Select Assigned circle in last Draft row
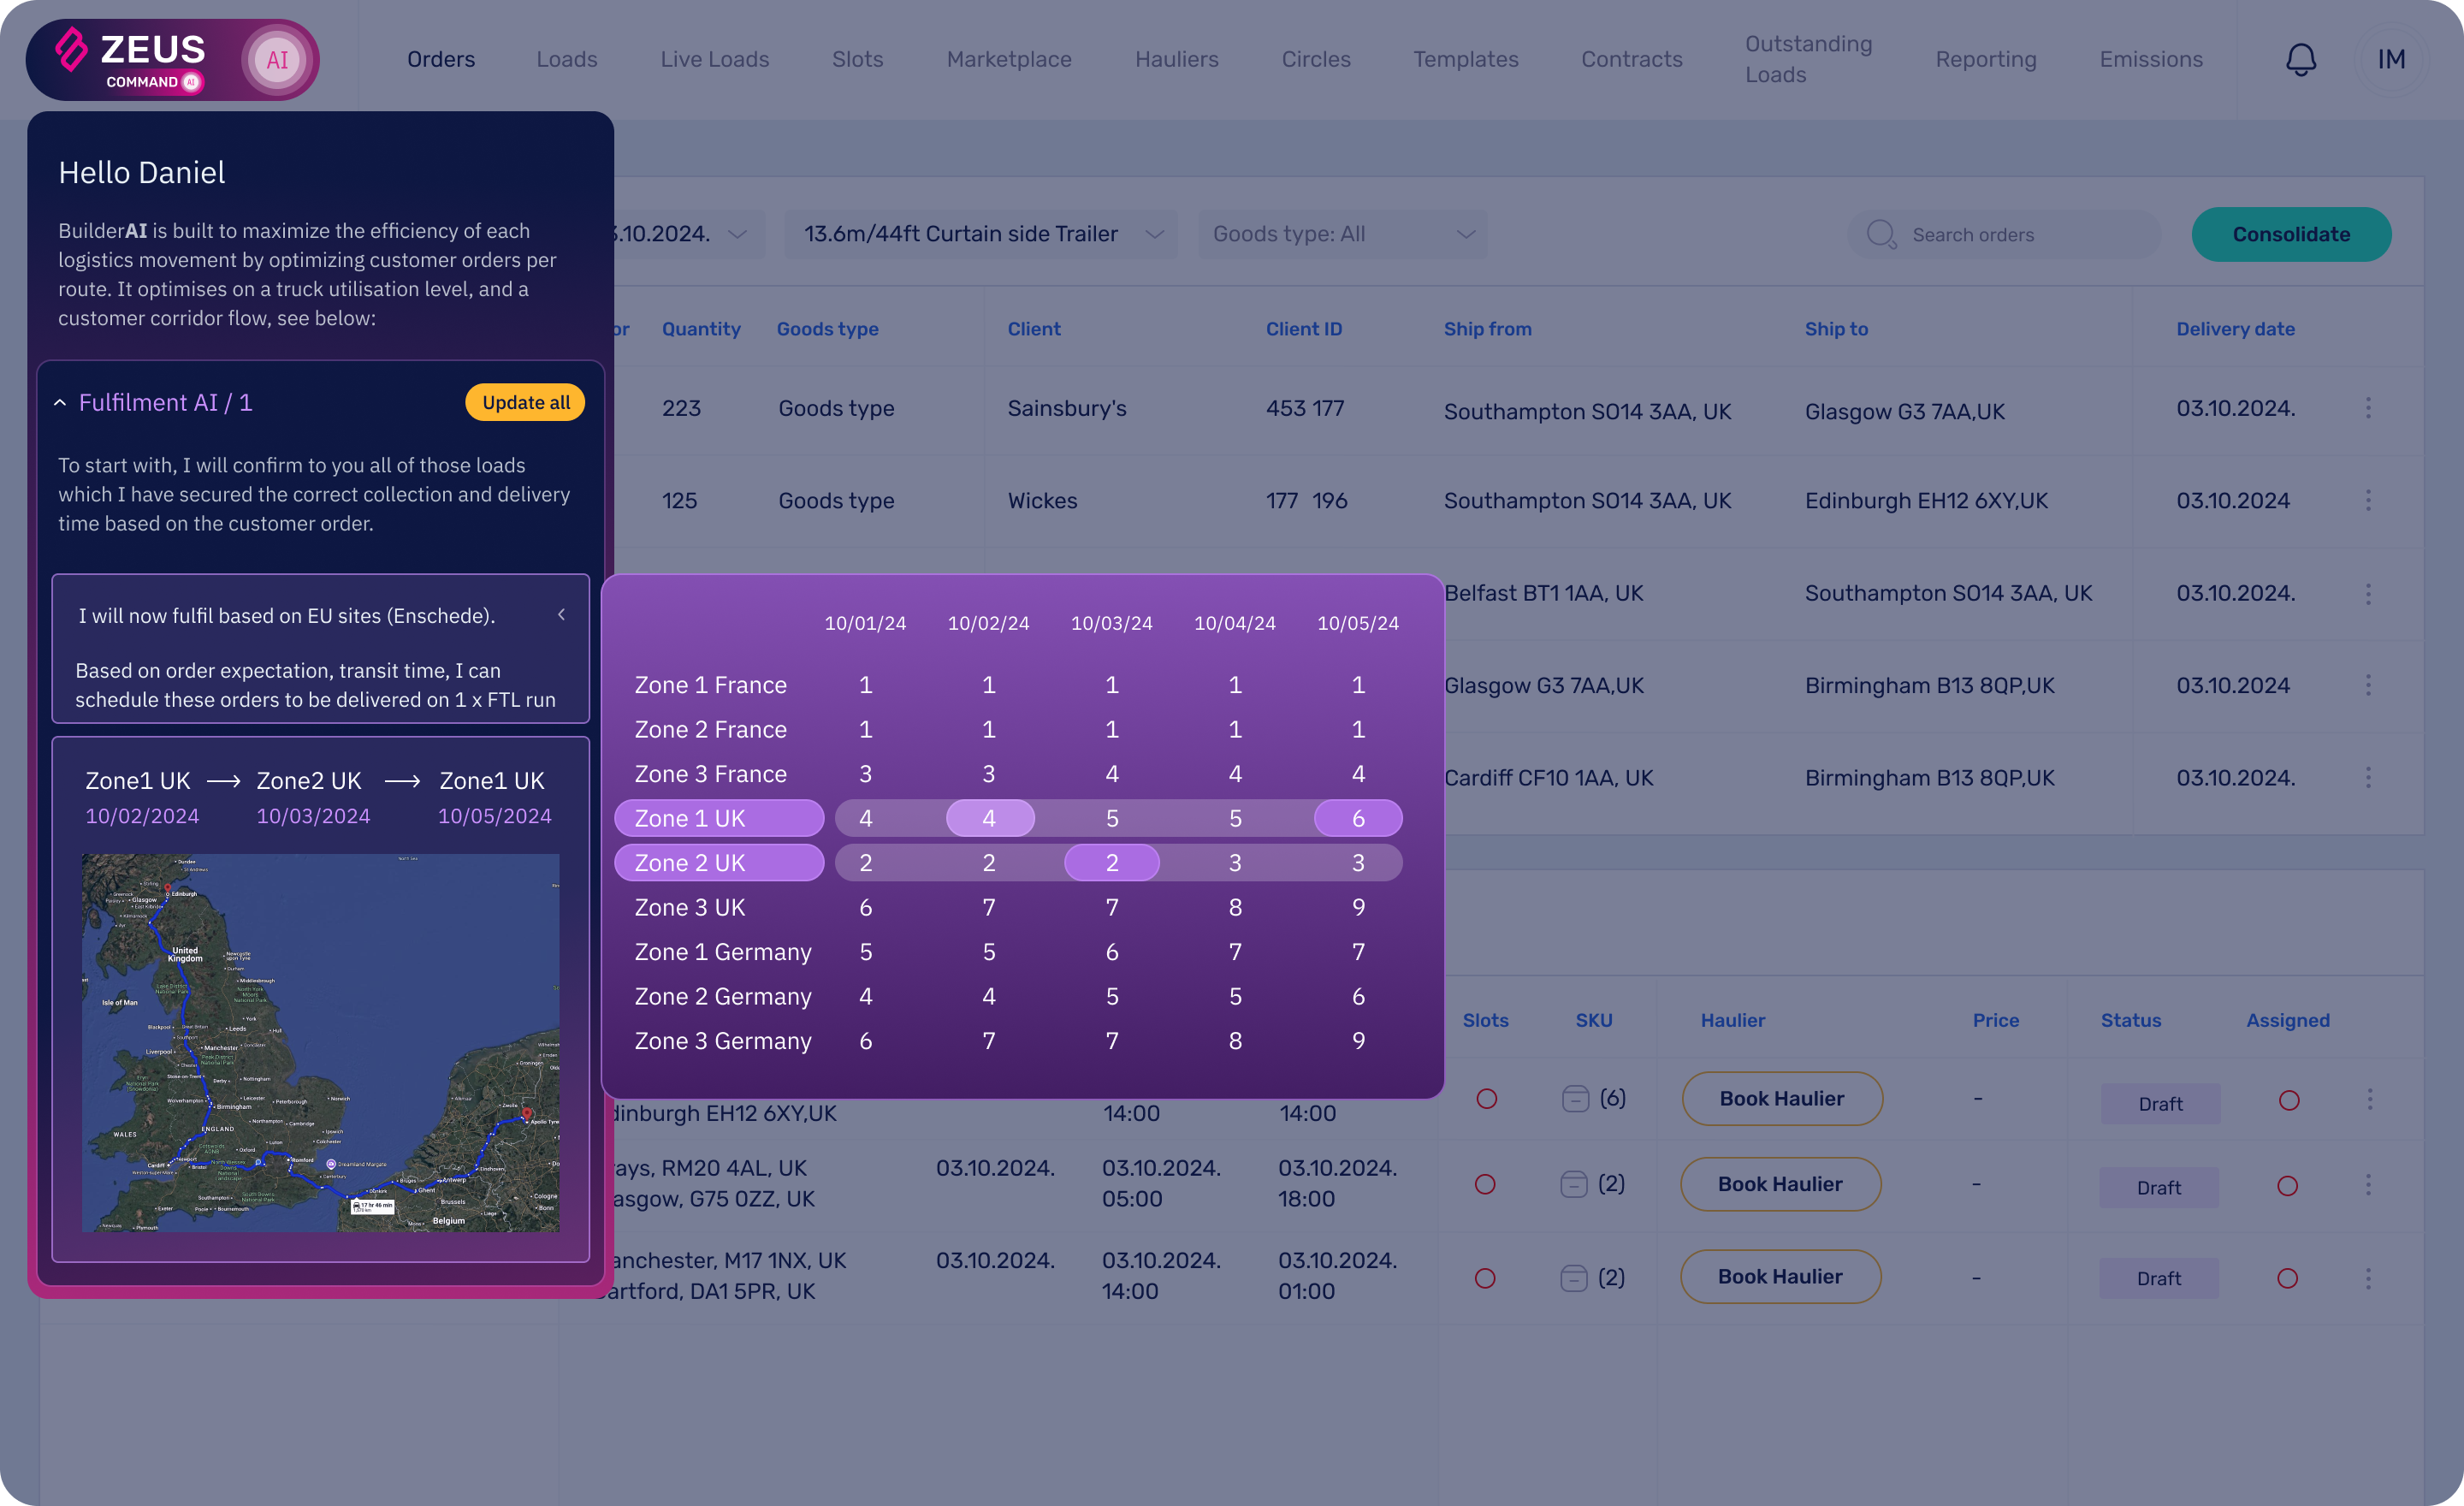This screenshot has width=2464, height=1506. 2286,1278
